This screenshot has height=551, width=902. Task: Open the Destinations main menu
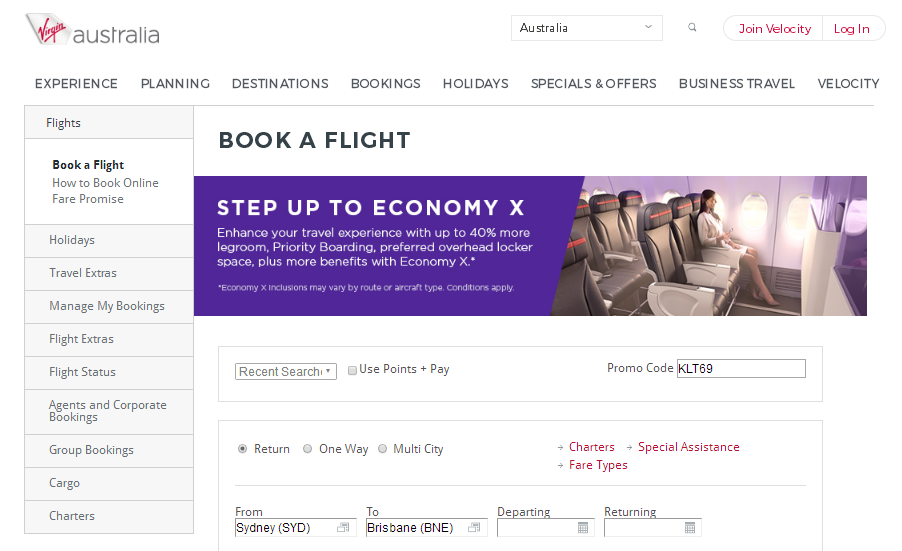pyautogui.click(x=280, y=84)
